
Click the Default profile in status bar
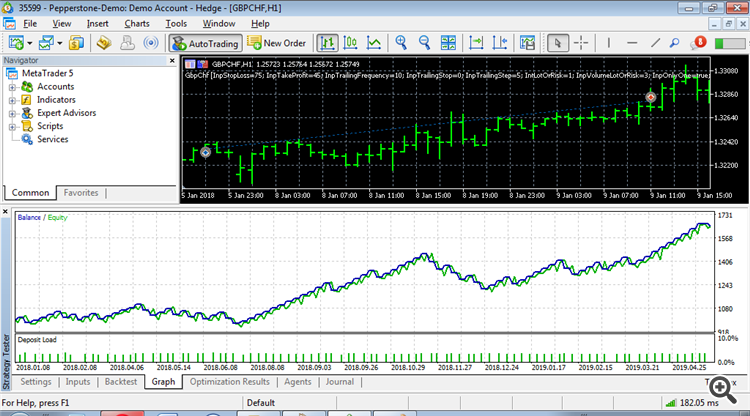point(261,403)
